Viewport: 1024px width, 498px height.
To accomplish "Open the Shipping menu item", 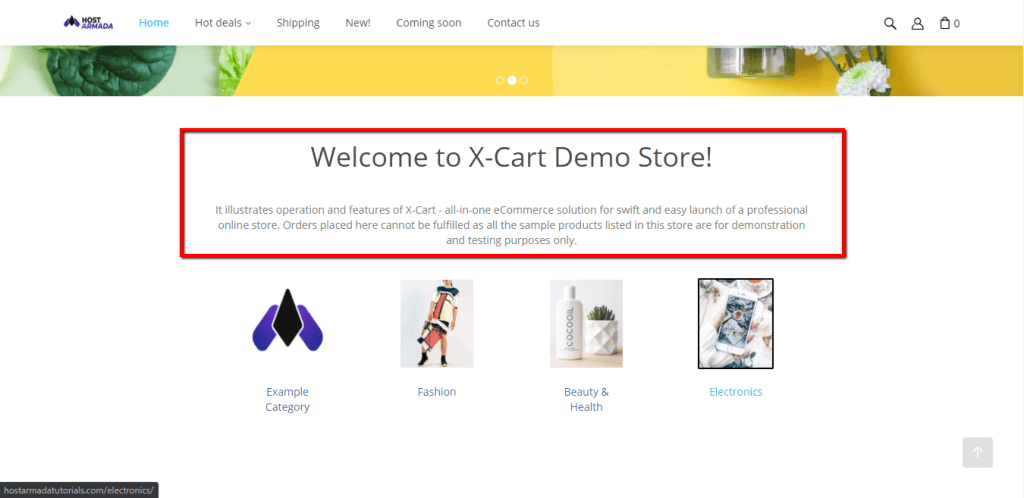I will [x=298, y=23].
